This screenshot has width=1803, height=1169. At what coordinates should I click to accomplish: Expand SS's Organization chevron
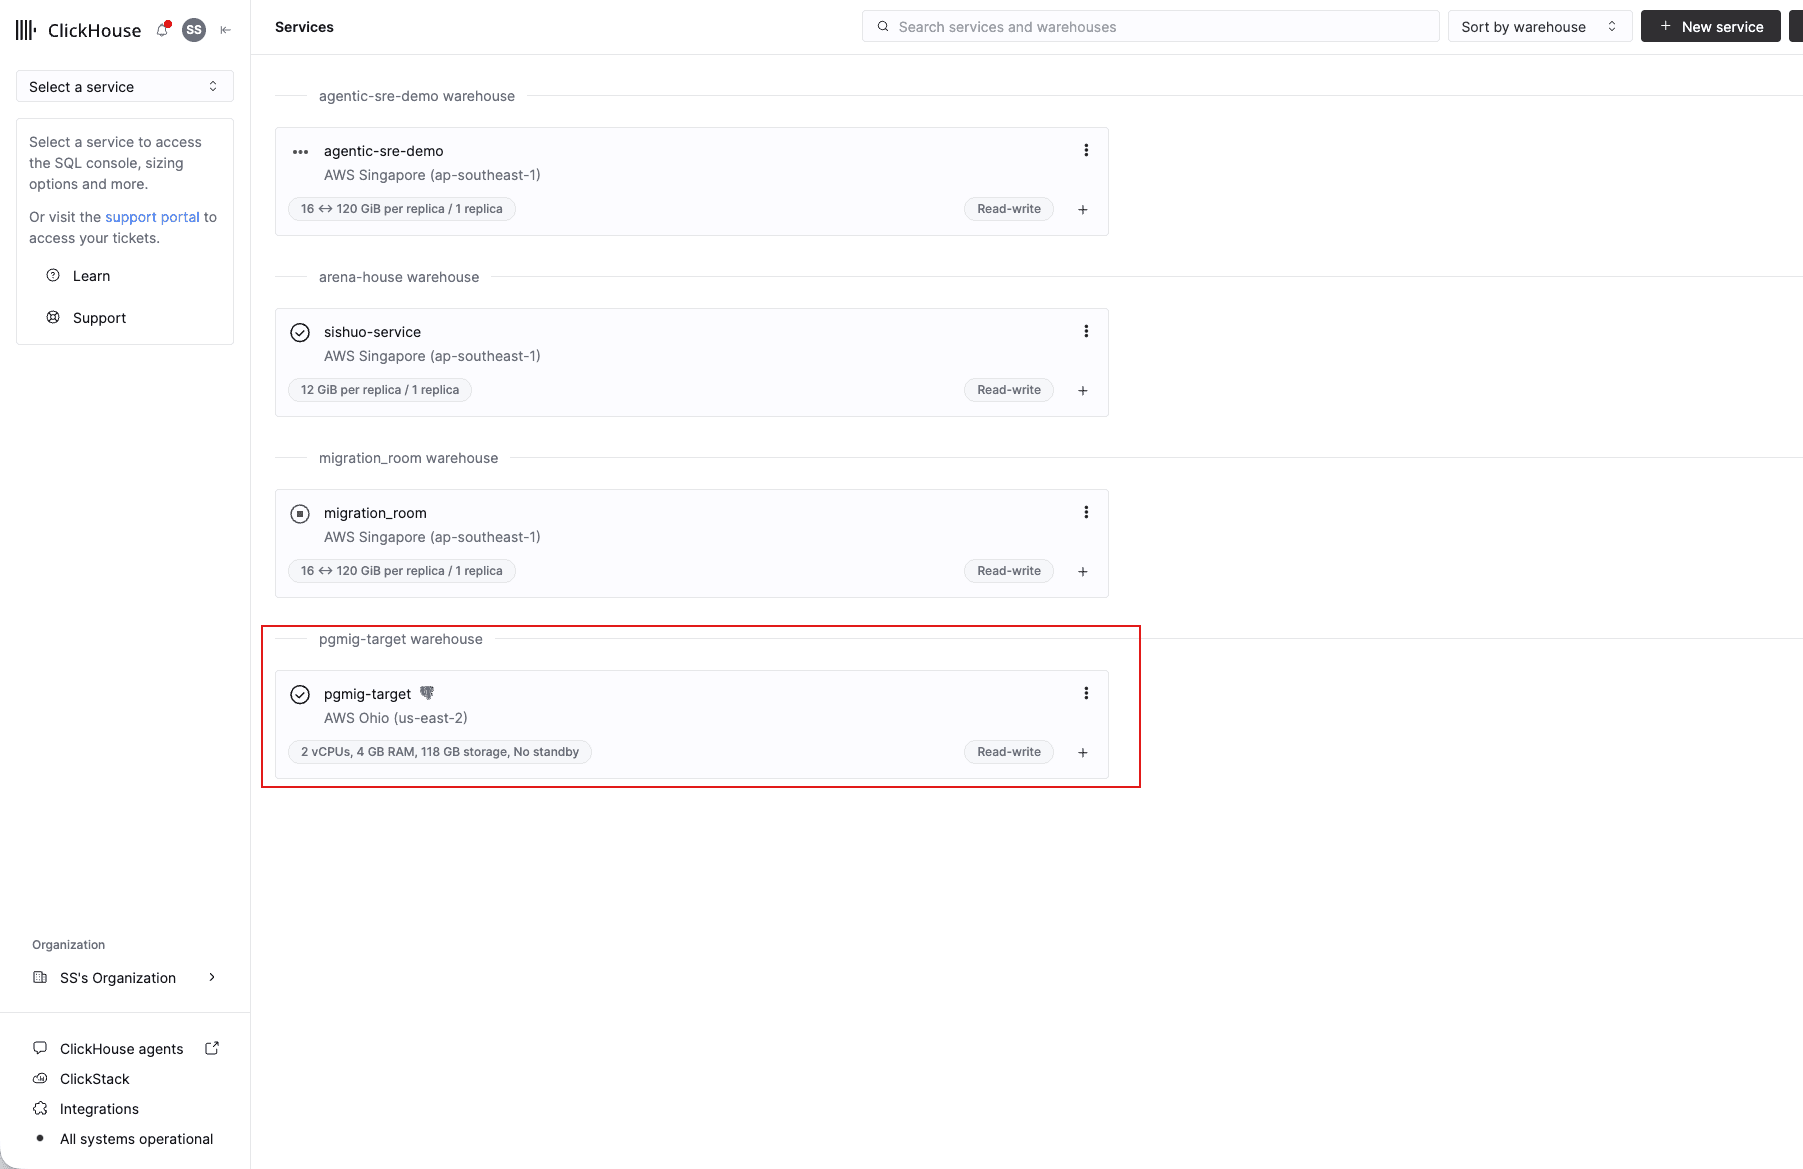pyautogui.click(x=212, y=977)
